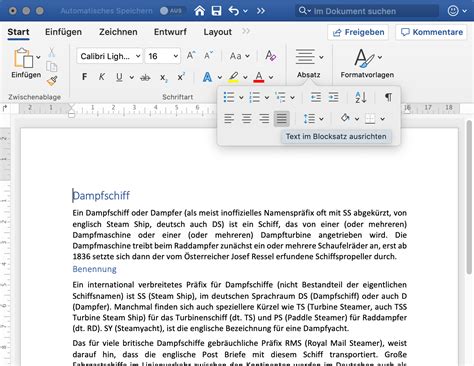Click the Freigeben share button
Image resolution: width=474 pixels, height=366 pixels.
tap(358, 32)
